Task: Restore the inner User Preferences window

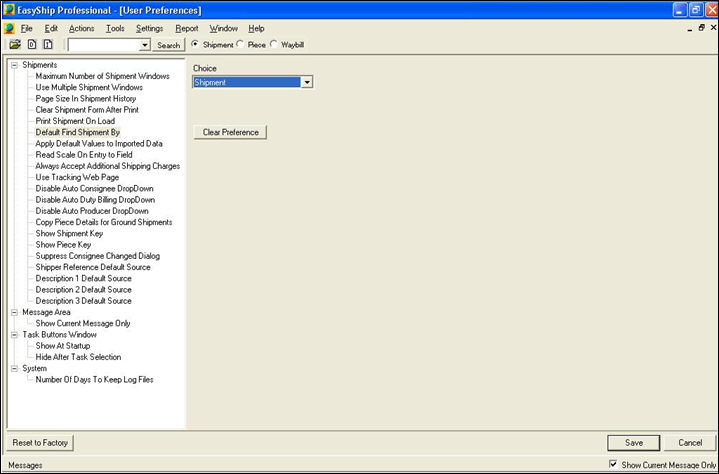Action: click(x=702, y=28)
